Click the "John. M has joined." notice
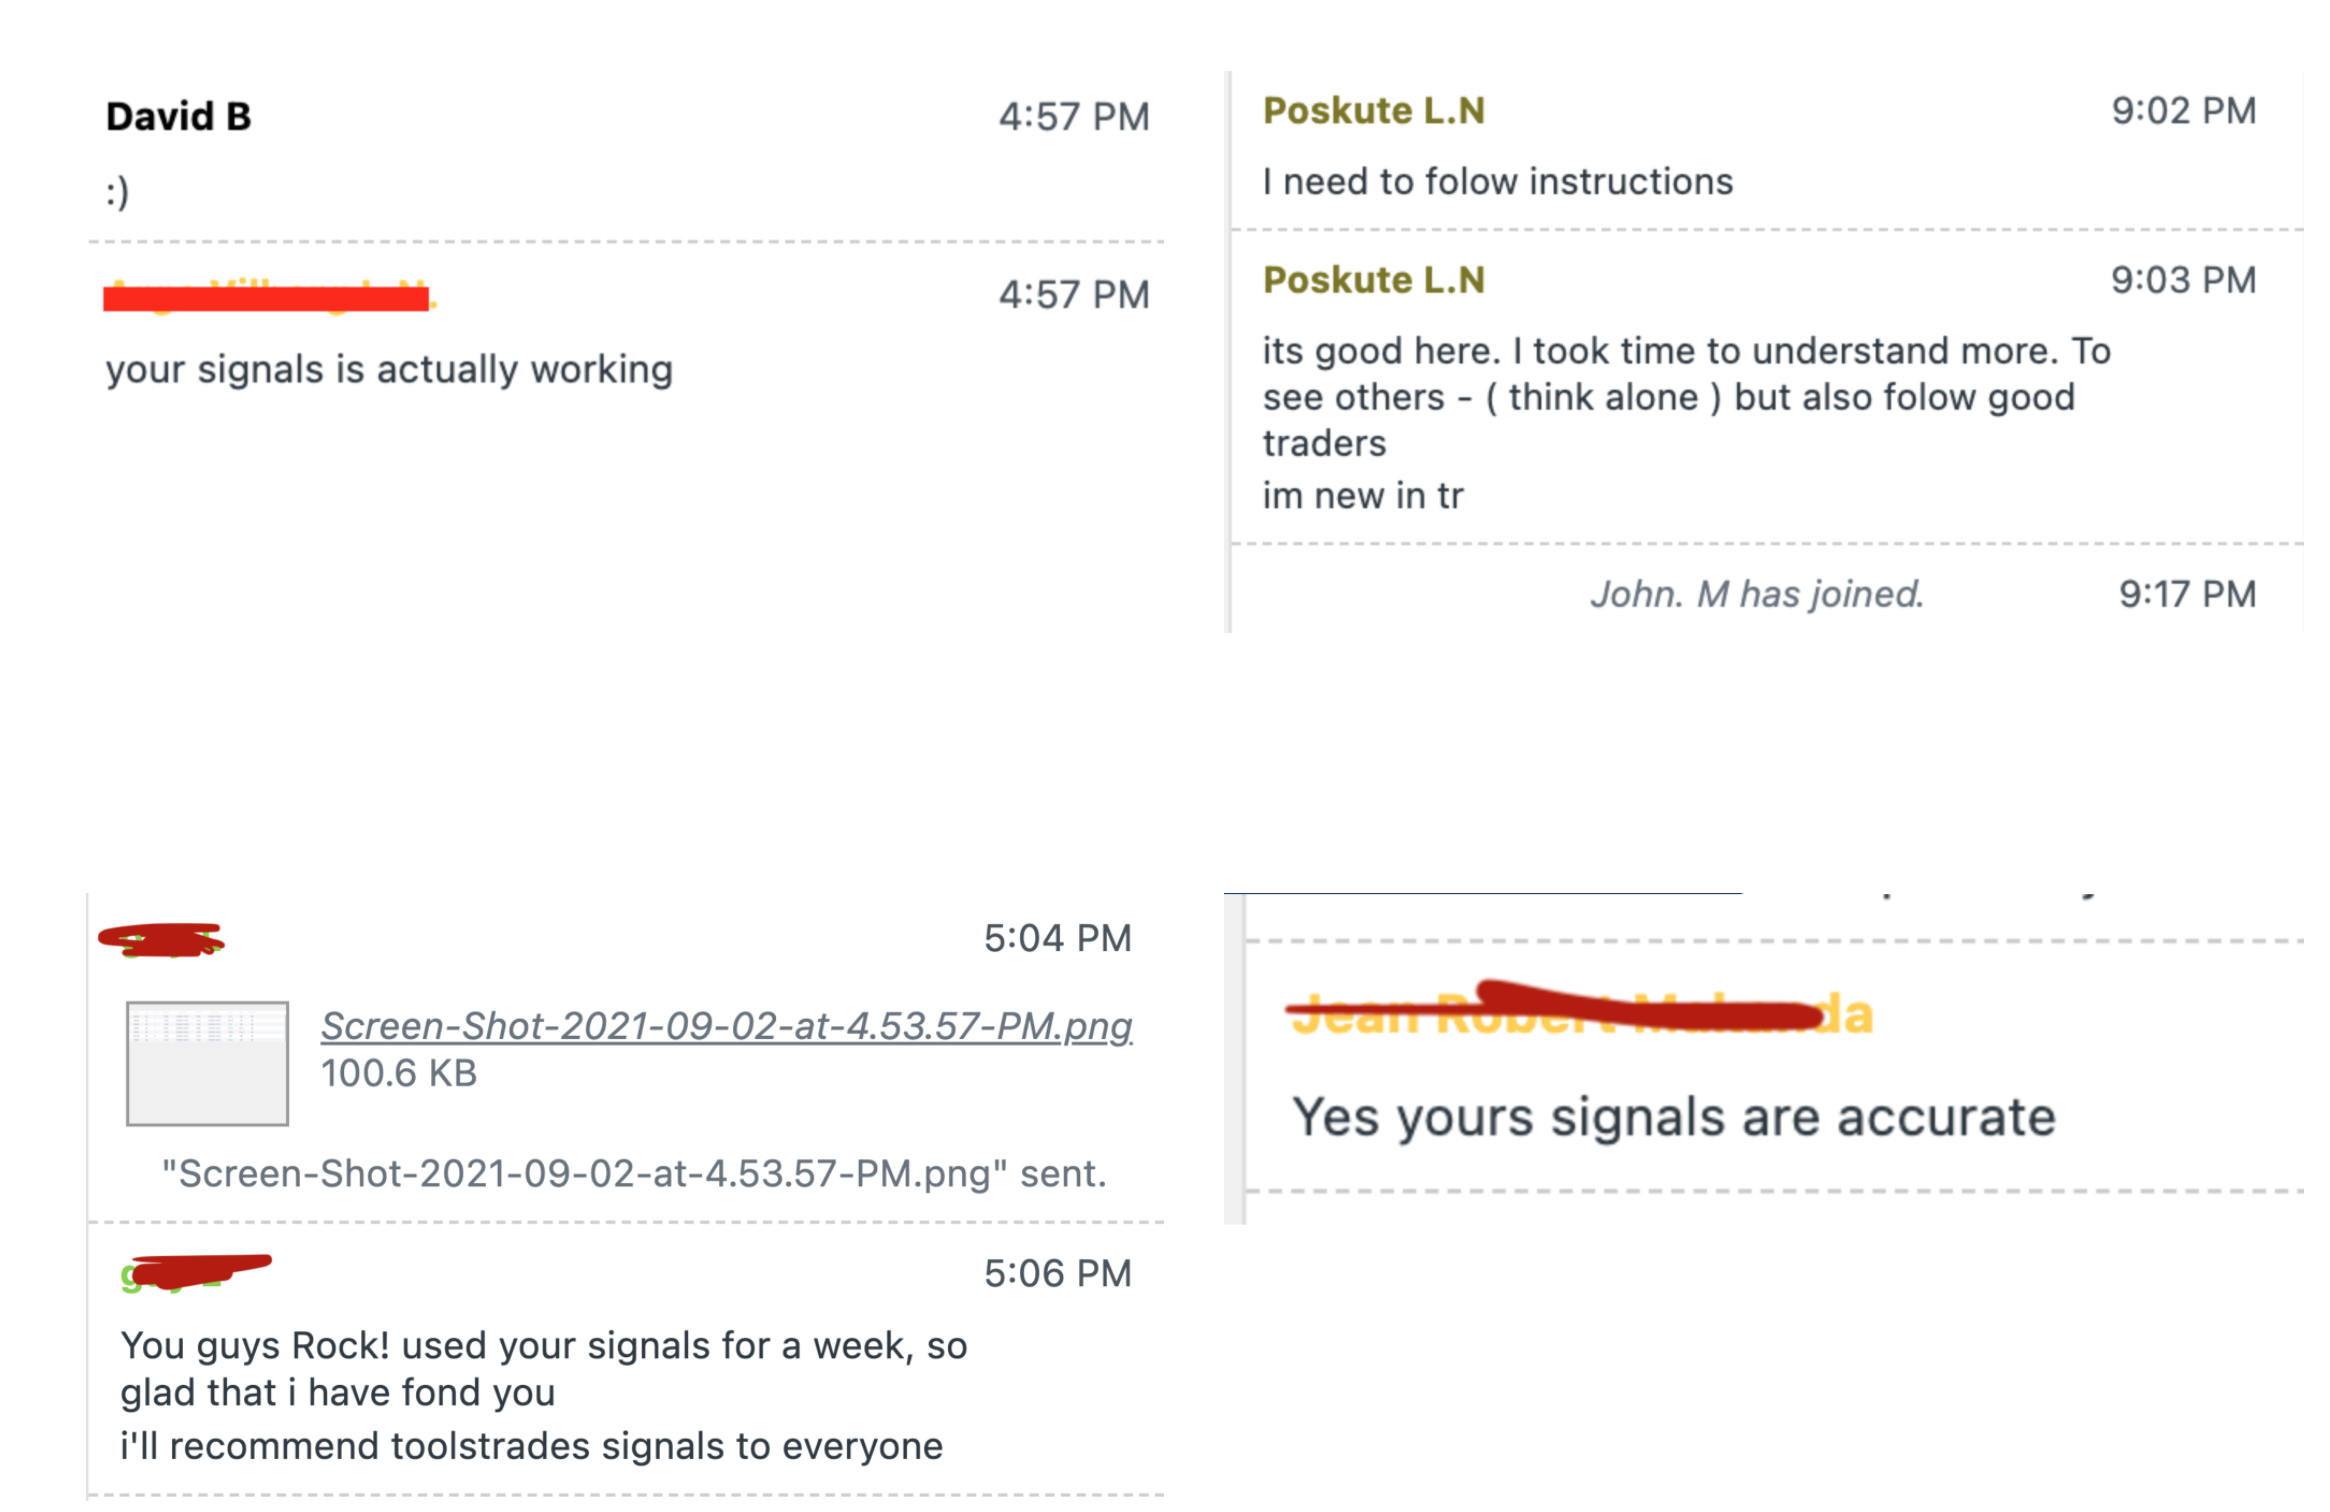Viewport: 2330px width, 1512px height. point(1757,594)
